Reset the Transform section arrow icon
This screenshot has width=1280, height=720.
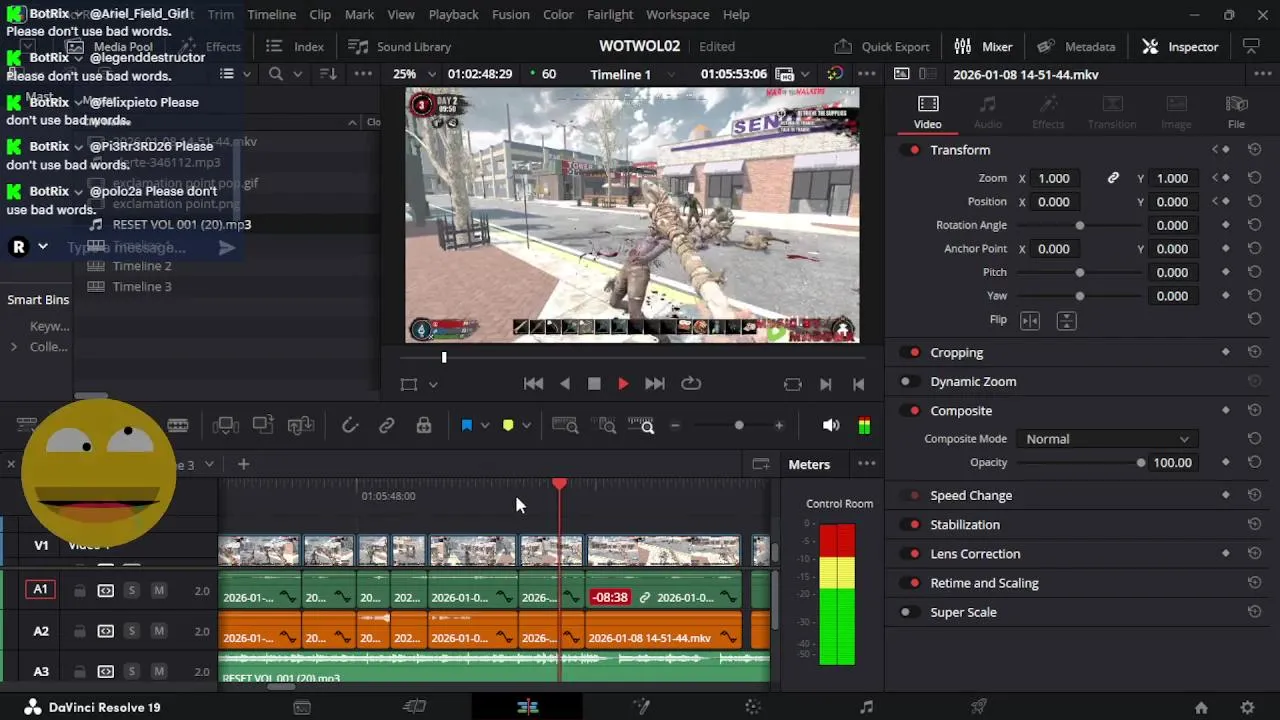[x=1254, y=150]
